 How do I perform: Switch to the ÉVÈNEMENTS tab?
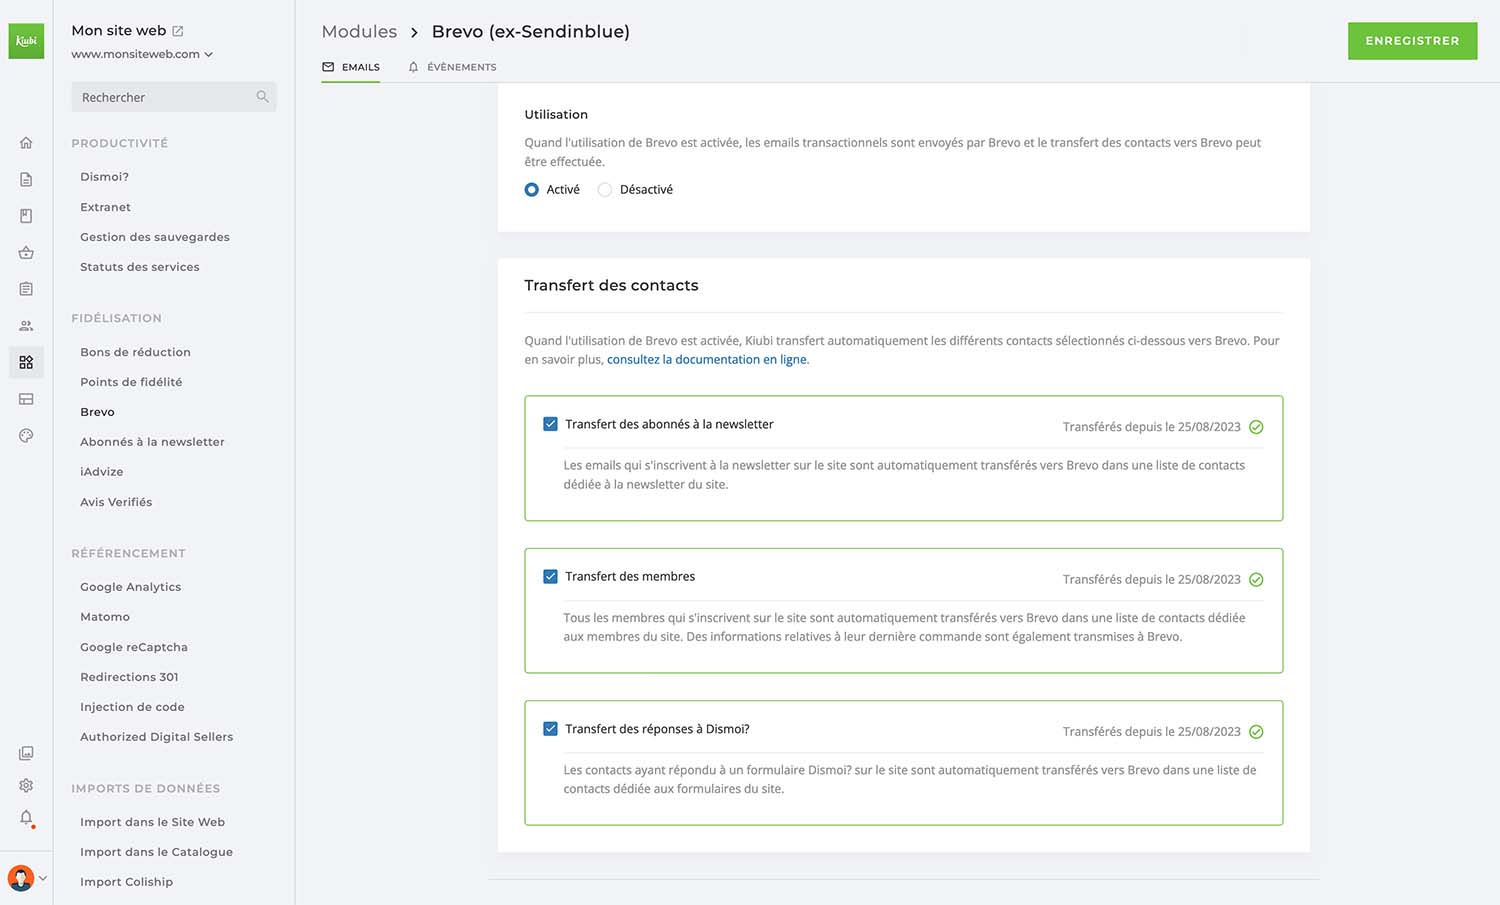(452, 67)
